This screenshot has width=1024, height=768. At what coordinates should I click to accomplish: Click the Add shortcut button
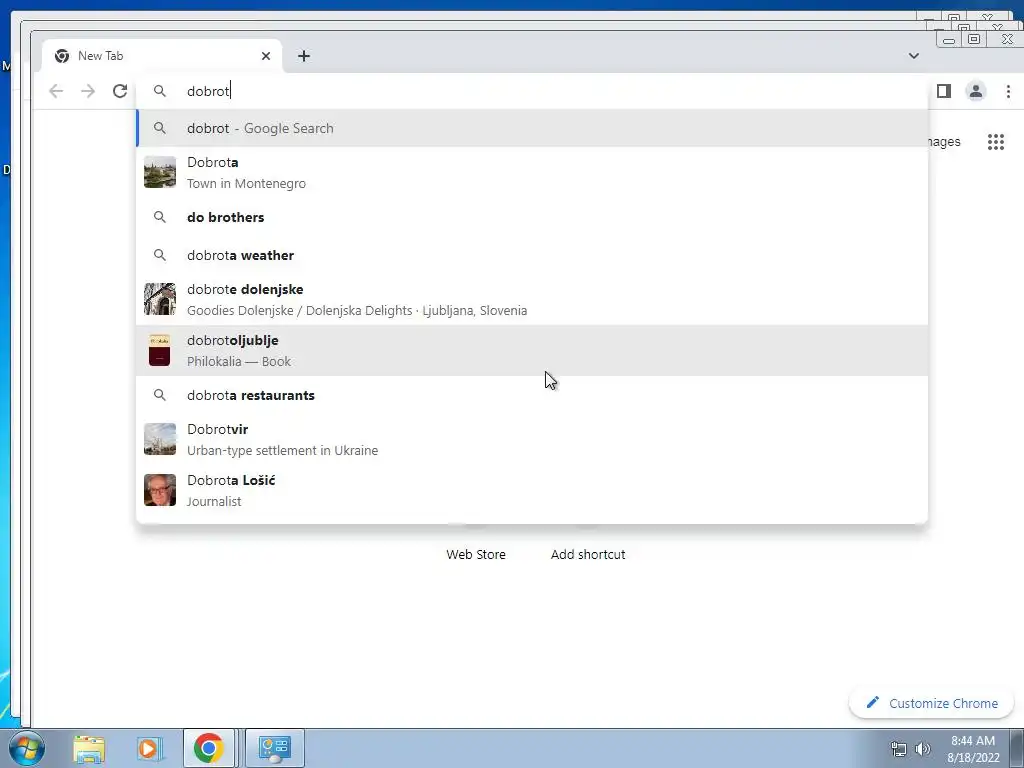coord(588,554)
